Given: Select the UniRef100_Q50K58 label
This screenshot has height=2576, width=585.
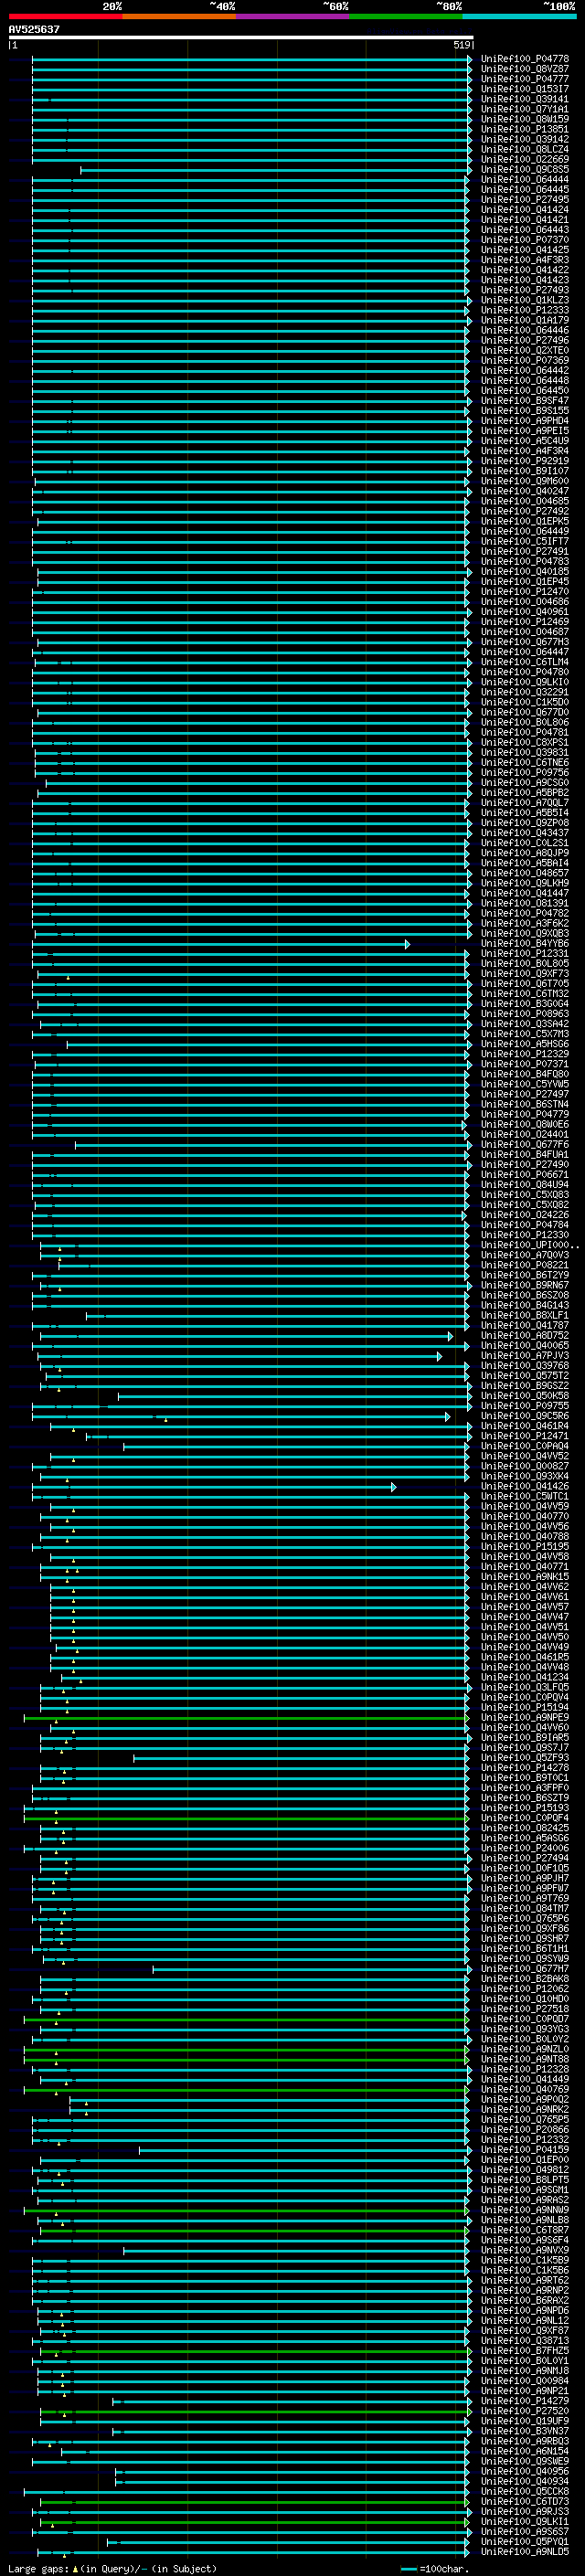Looking at the screenshot, I should [x=525, y=1395].
